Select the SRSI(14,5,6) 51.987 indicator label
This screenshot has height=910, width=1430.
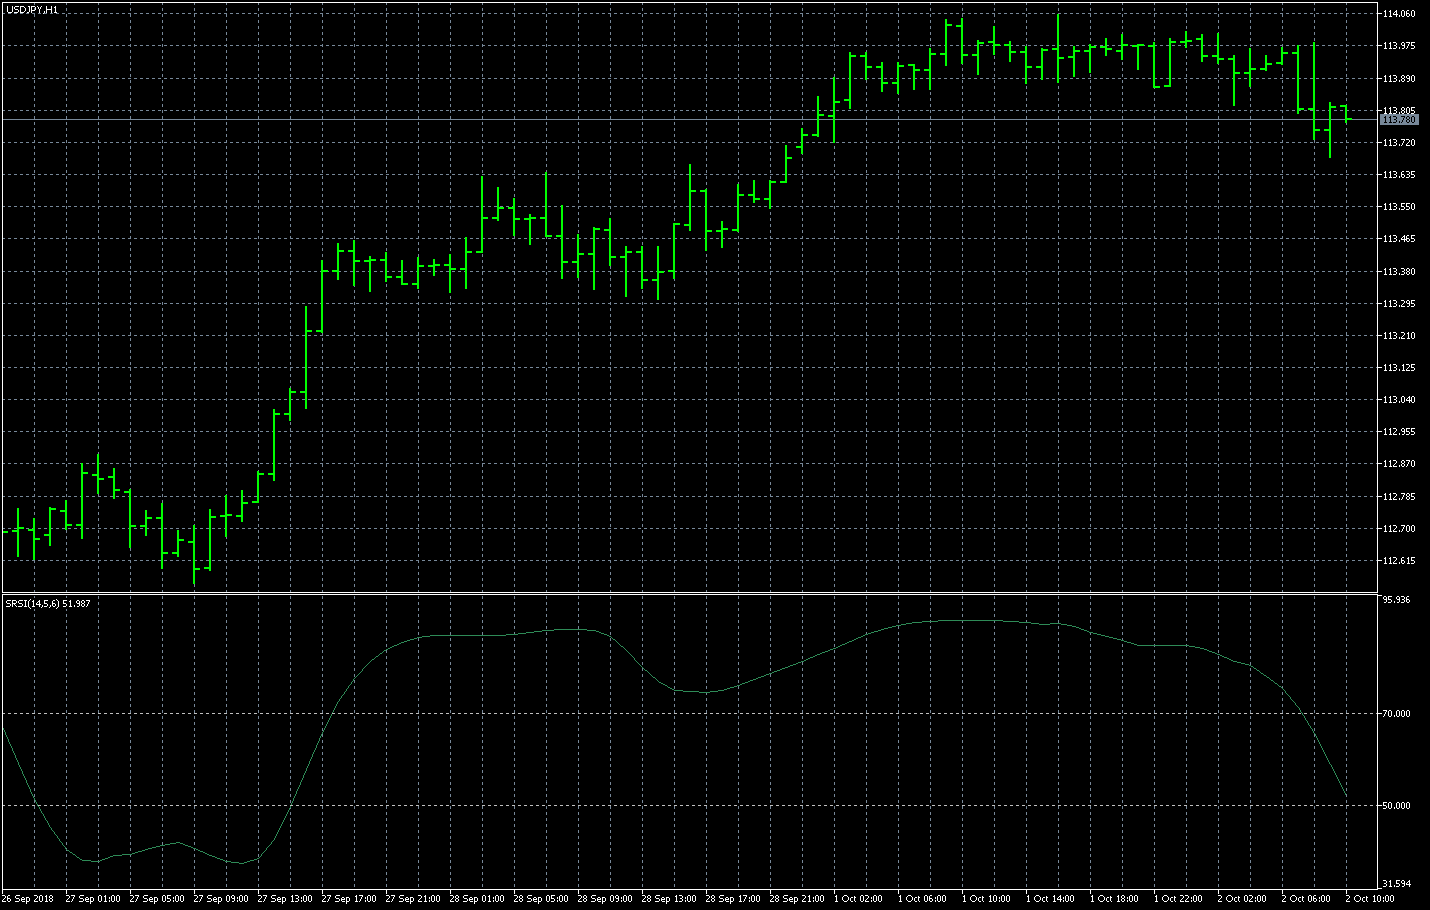tap(48, 603)
